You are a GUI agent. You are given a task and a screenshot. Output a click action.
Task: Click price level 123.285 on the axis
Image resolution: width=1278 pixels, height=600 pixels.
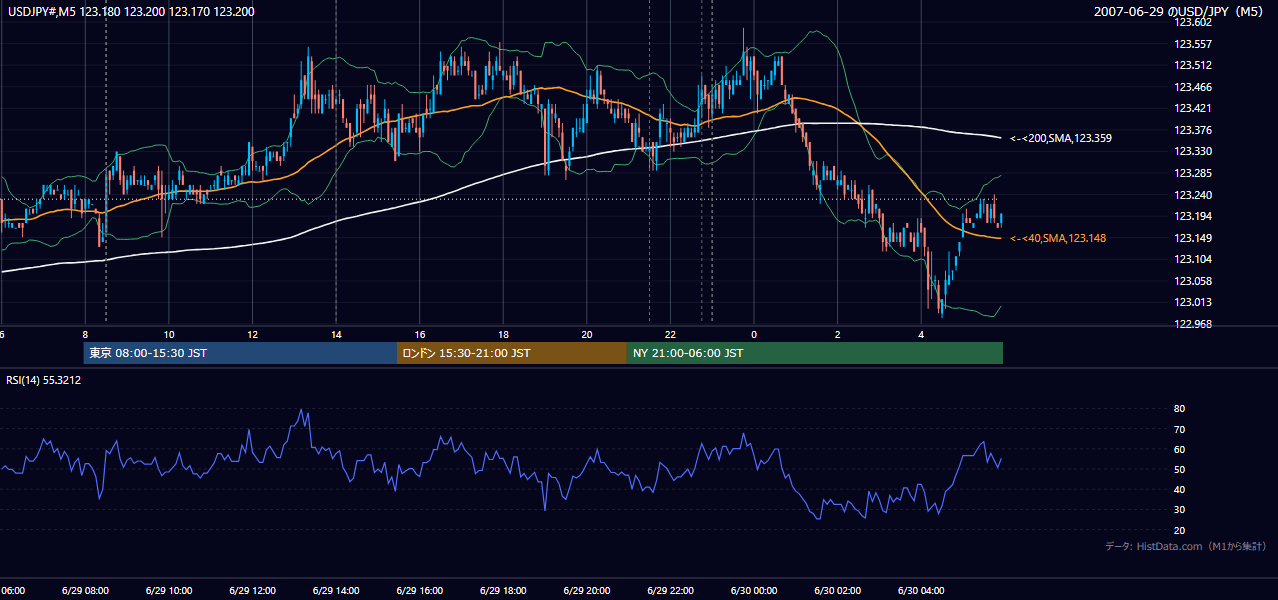coord(1192,173)
